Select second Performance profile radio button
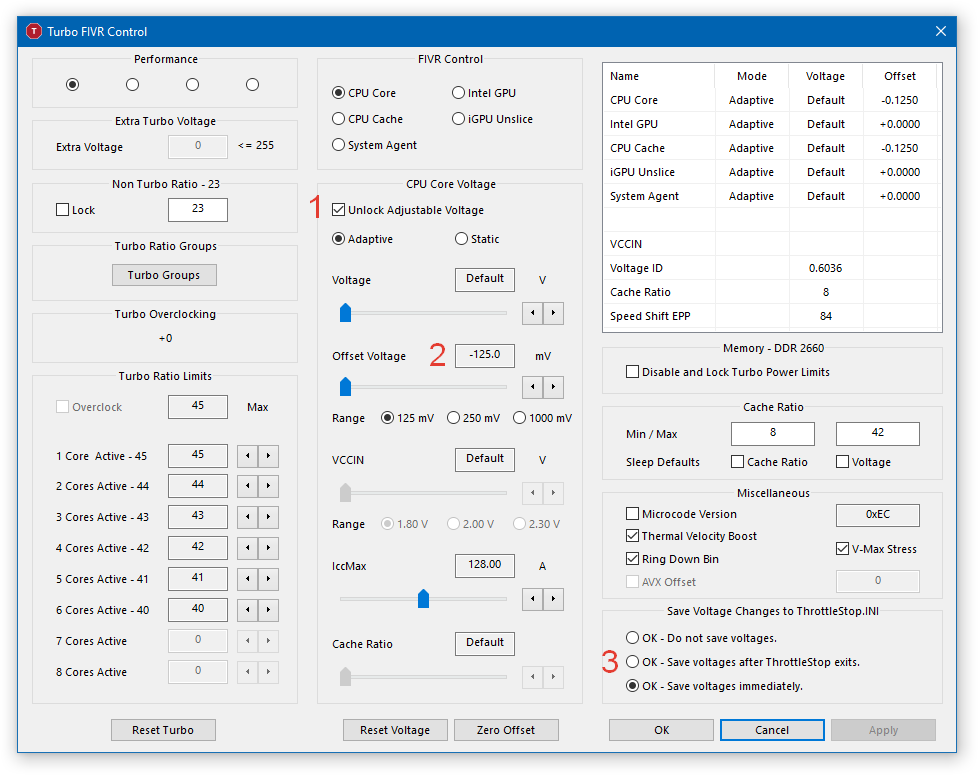978x775 pixels. click(x=132, y=84)
